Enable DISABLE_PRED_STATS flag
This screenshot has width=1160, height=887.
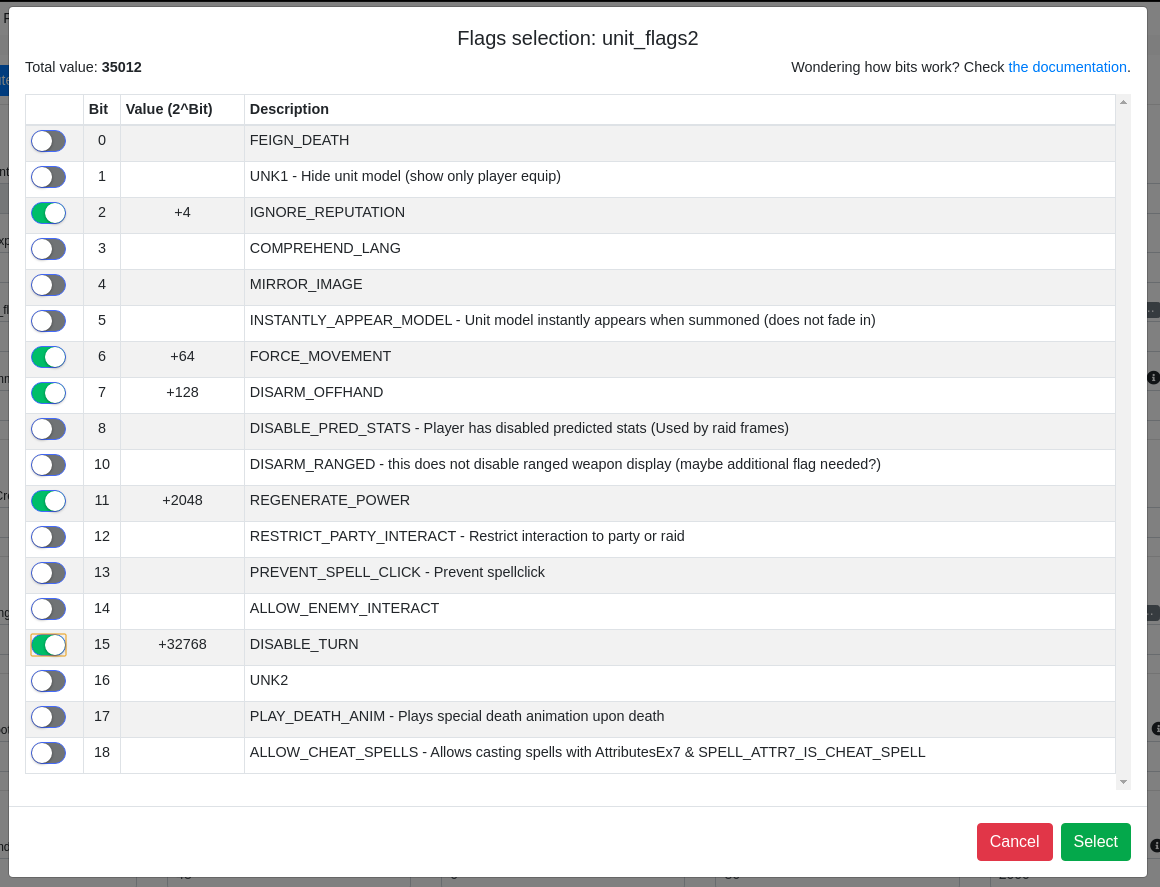click(47, 429)
